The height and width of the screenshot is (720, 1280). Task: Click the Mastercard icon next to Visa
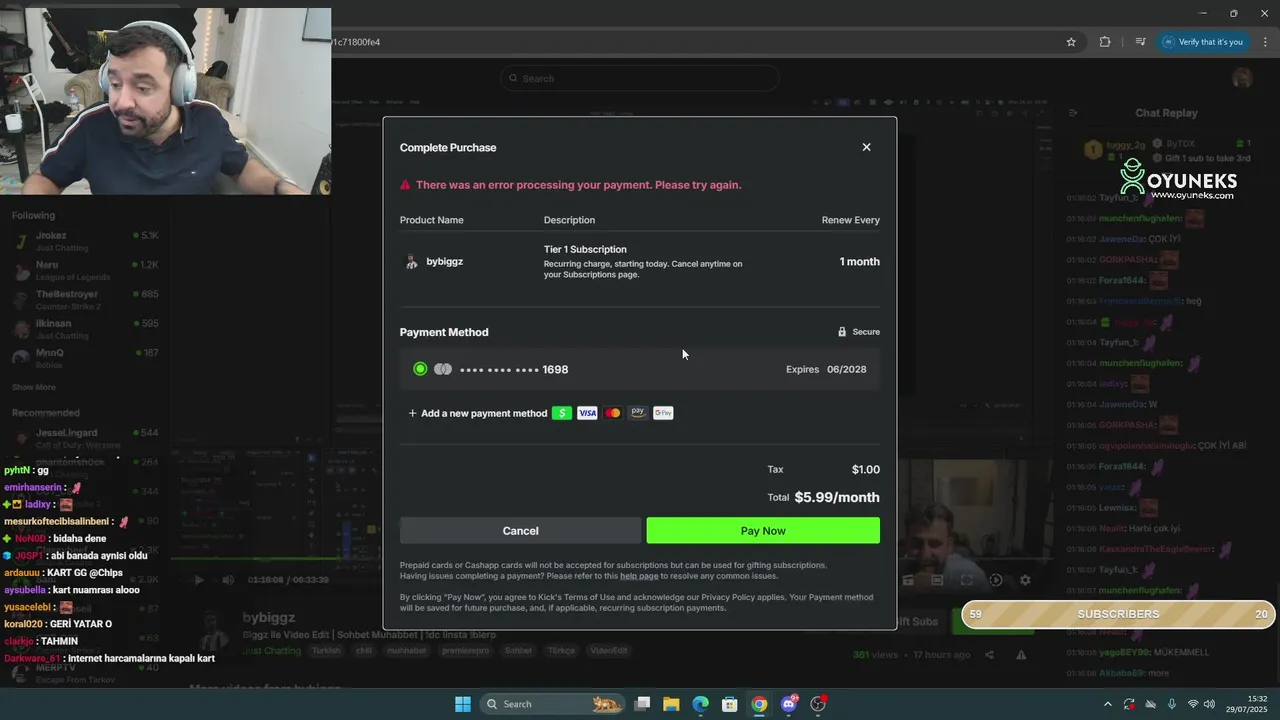click(x=613, y=413)
